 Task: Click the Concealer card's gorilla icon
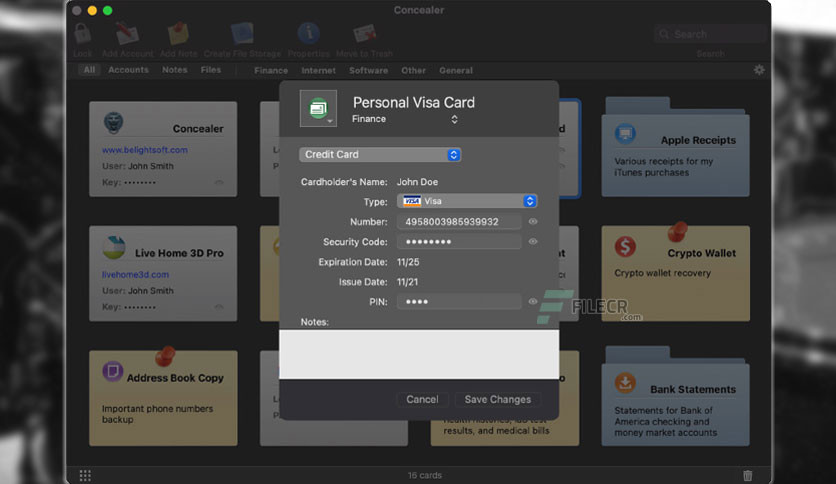(x=113, y=123)
